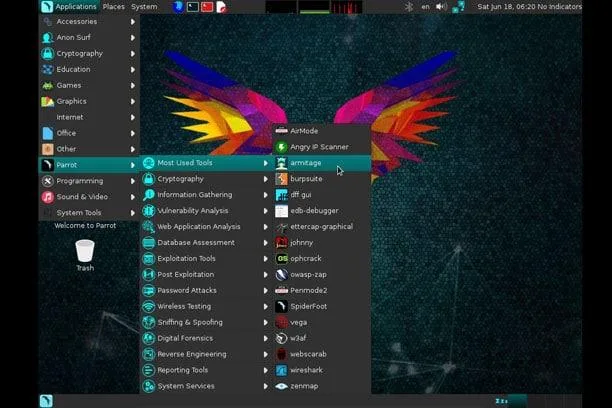Open the Applications menu

pos(69,7)
